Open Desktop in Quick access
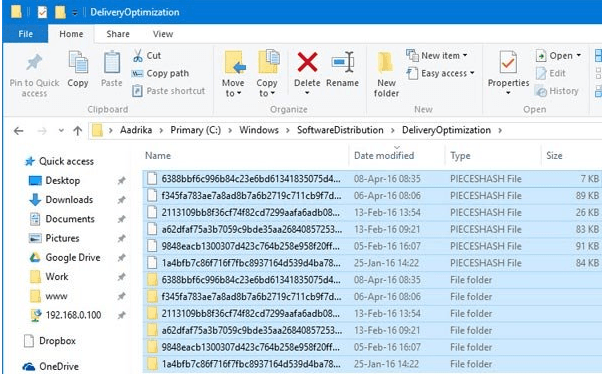 [x=55, y=180]
